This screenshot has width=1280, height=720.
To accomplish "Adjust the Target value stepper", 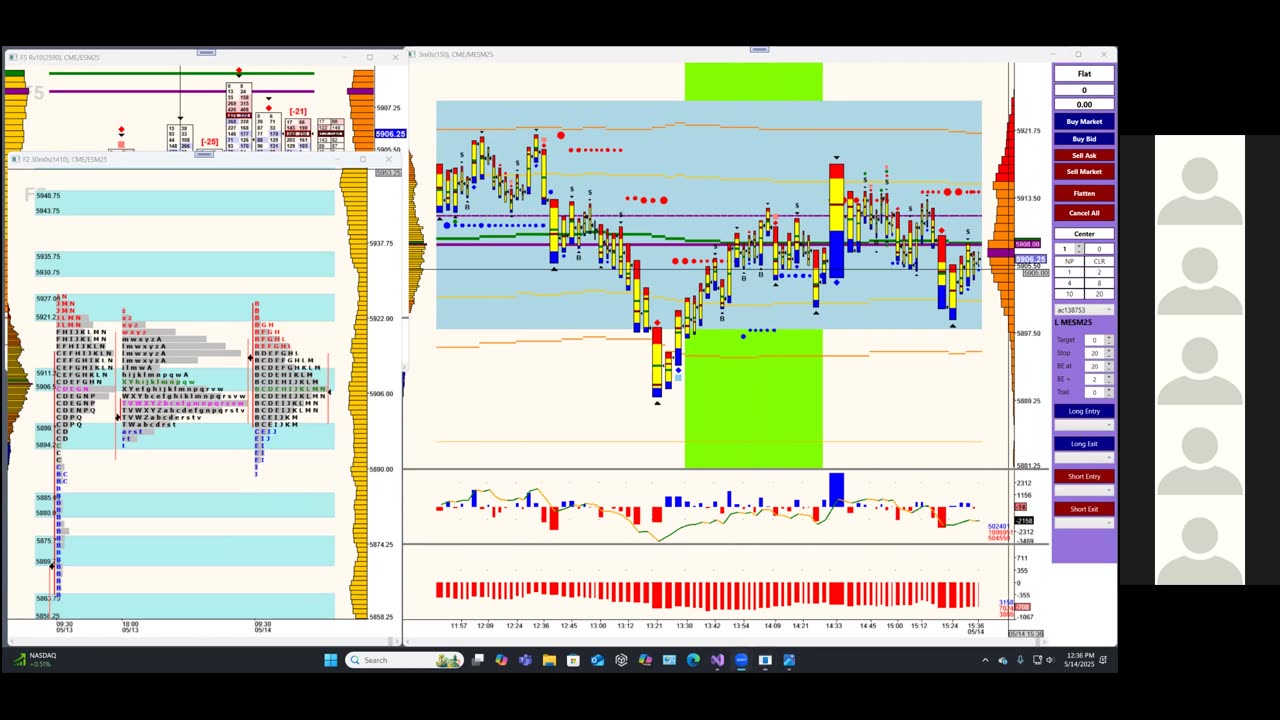I will point(1108,340).
